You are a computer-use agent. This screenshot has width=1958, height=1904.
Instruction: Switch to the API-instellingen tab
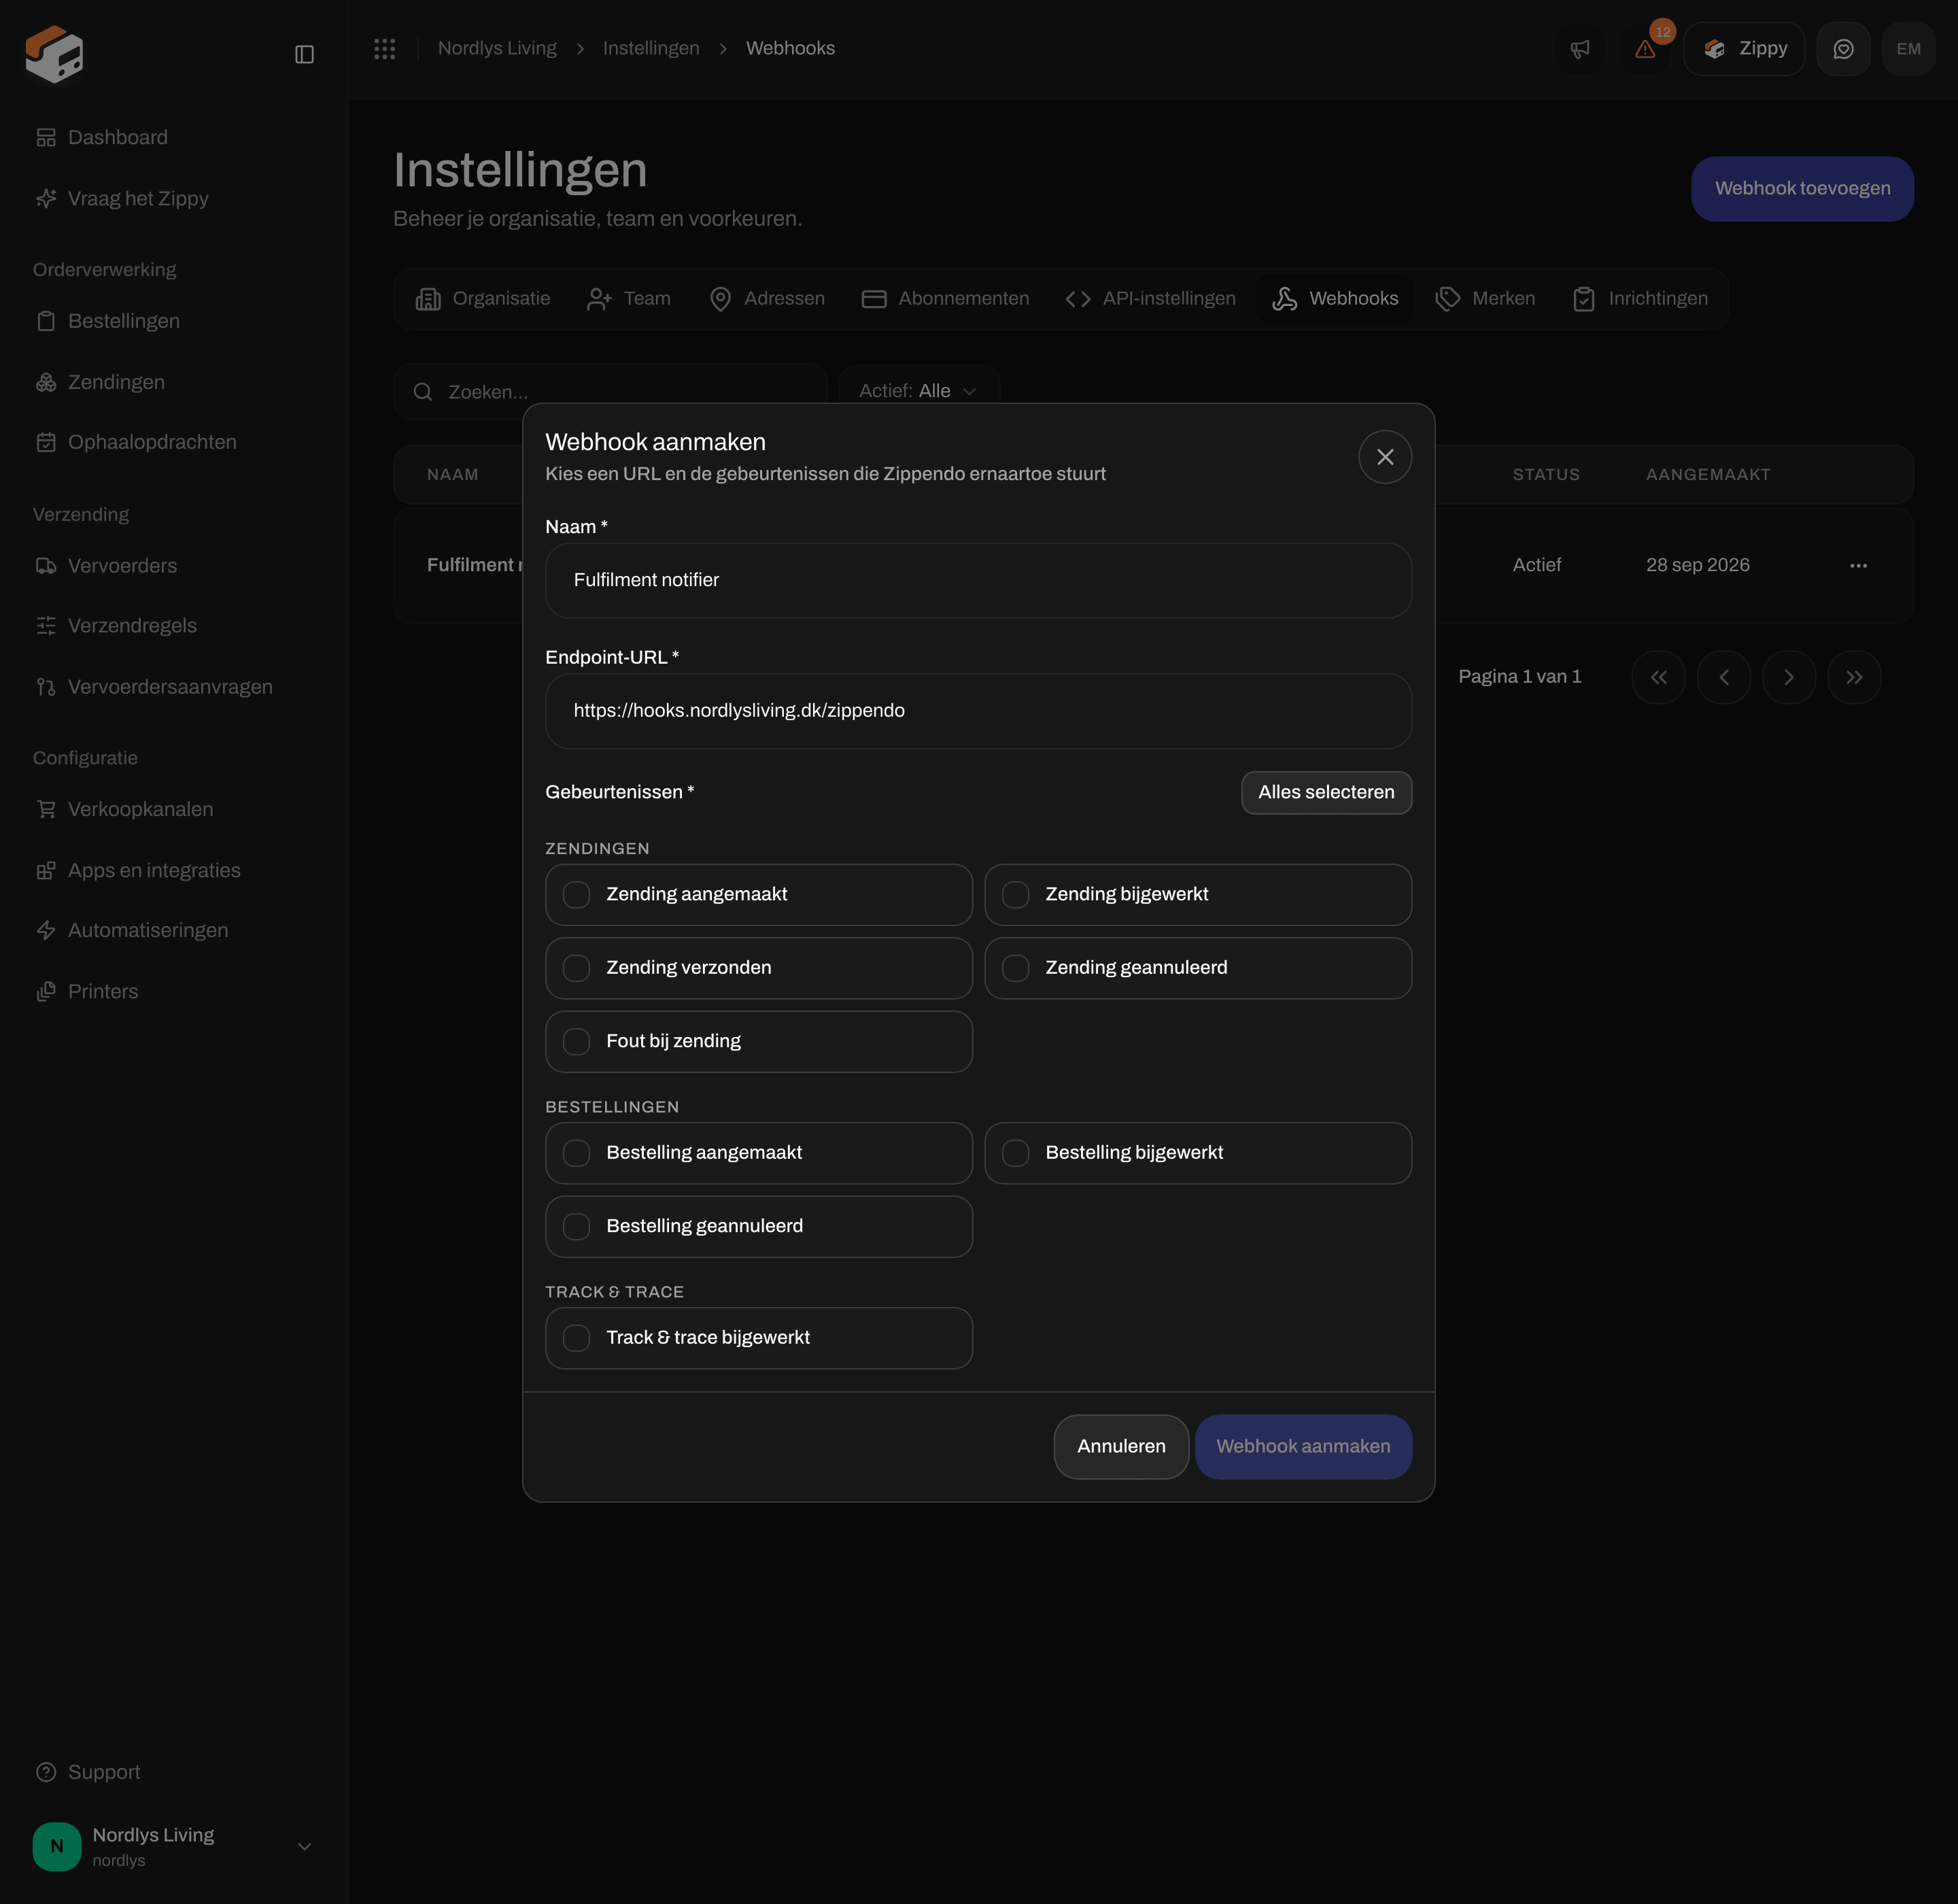click(x=1150, y=299)
